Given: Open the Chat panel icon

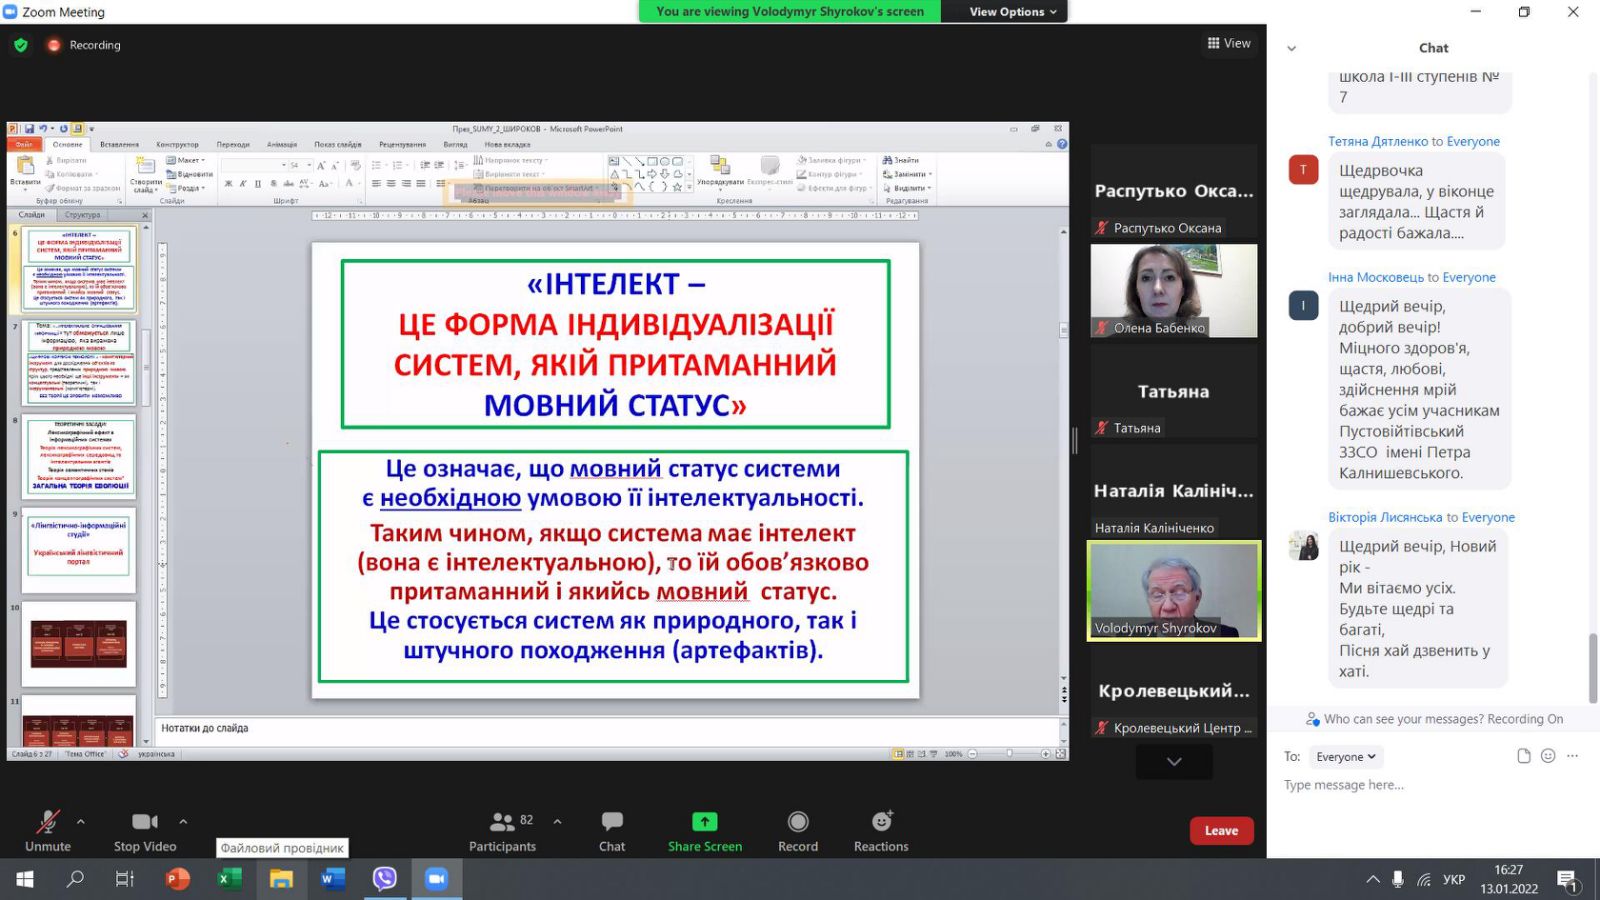Looking at the screenshot, I should pyautogui.click(x=612, y=822).
